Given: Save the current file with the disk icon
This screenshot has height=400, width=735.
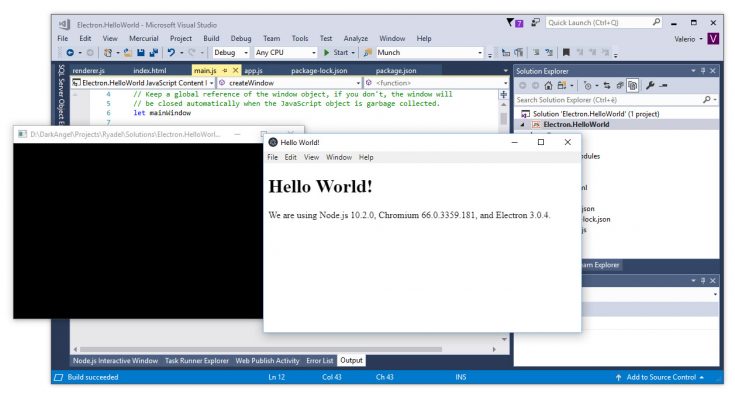Looking at the screenshot, I should click(140, 53).
